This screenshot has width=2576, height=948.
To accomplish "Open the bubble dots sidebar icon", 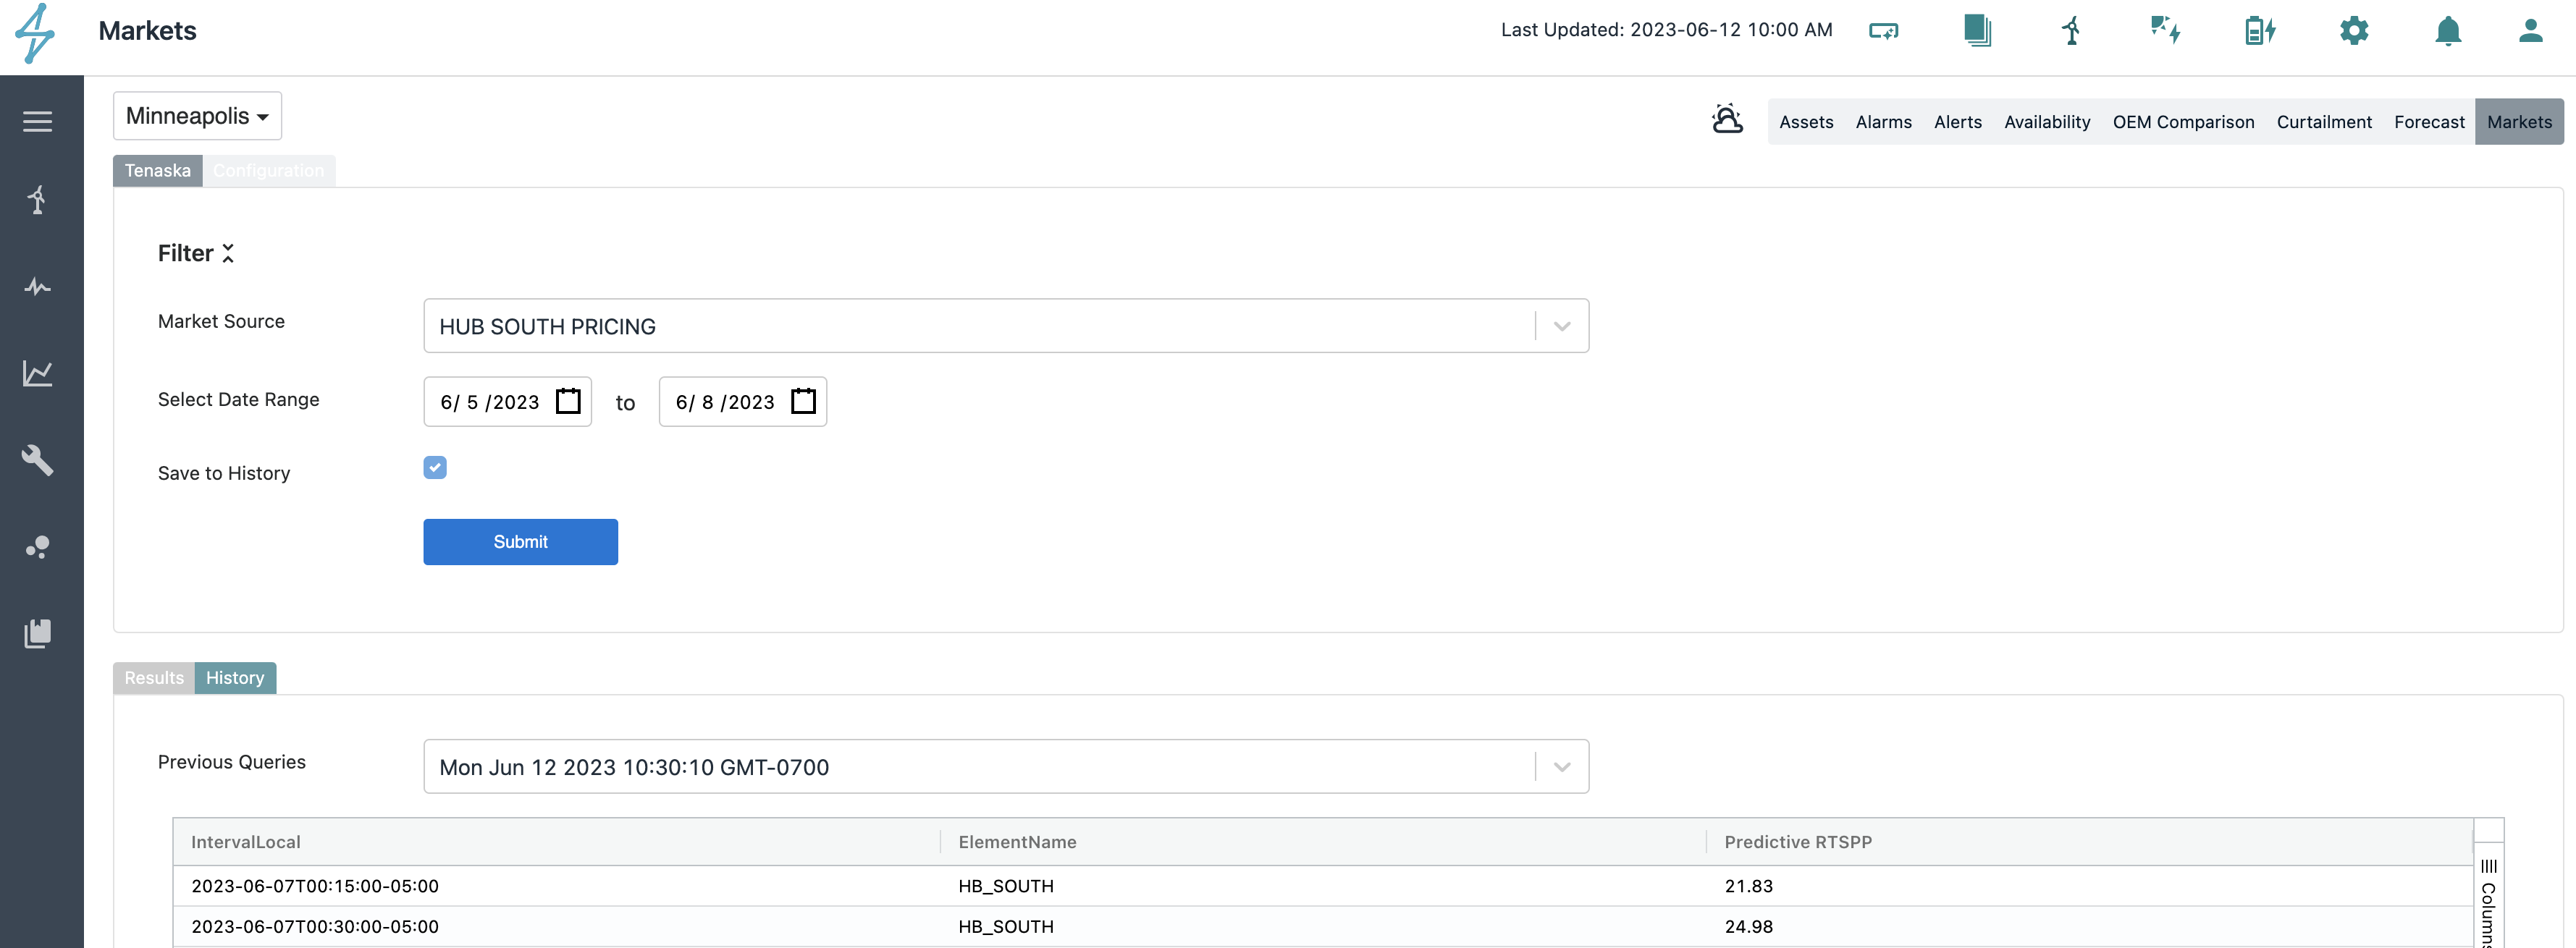I will 38,547.
